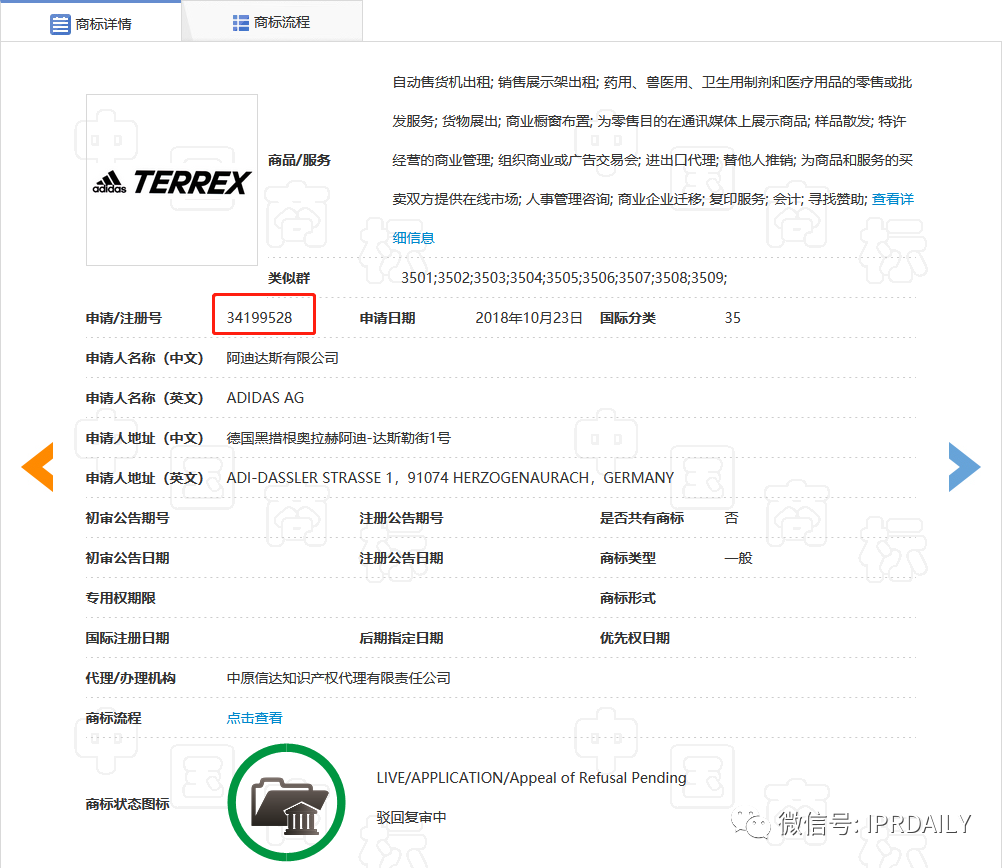Open the 点击查看 trademark process link

click(253, 717)
